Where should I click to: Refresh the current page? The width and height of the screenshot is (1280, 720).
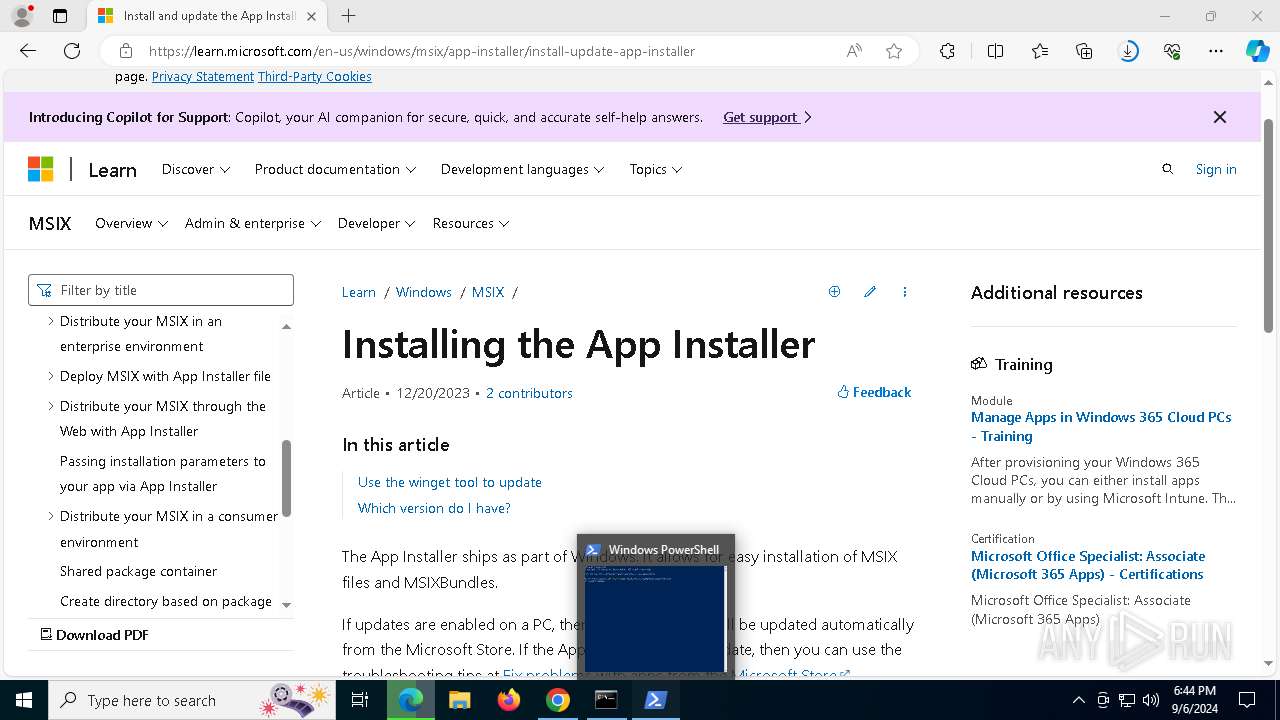pyautogui.click(x=72, y=51)
